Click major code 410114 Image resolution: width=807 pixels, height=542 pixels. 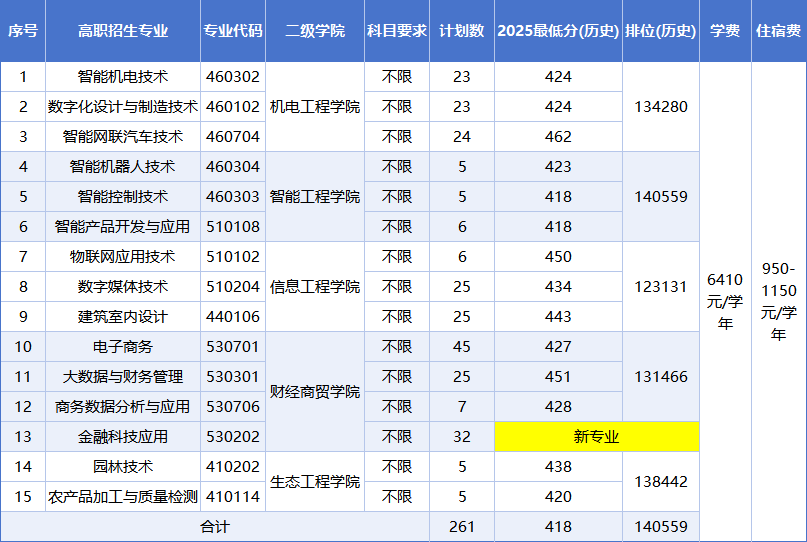click(233, 497)
